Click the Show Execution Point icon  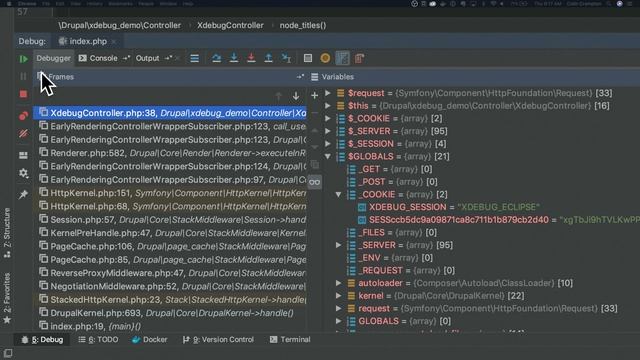tap(195, 58)
